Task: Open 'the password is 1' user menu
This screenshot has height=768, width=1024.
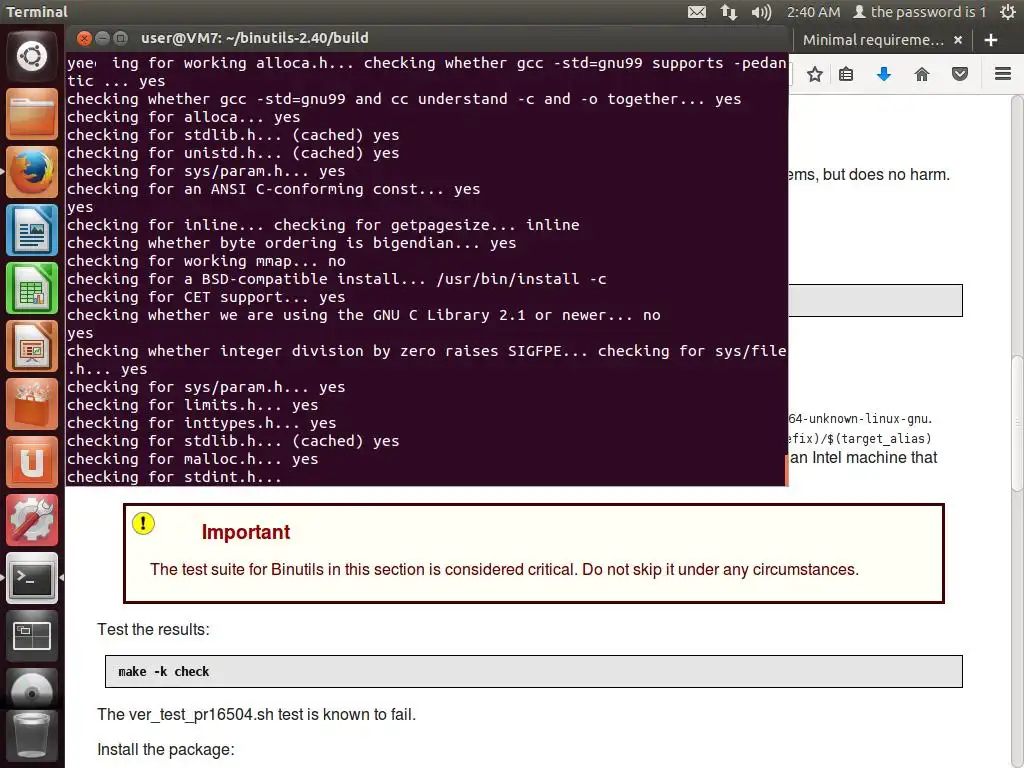Action: pyautogui.click(x=920, y=12)
